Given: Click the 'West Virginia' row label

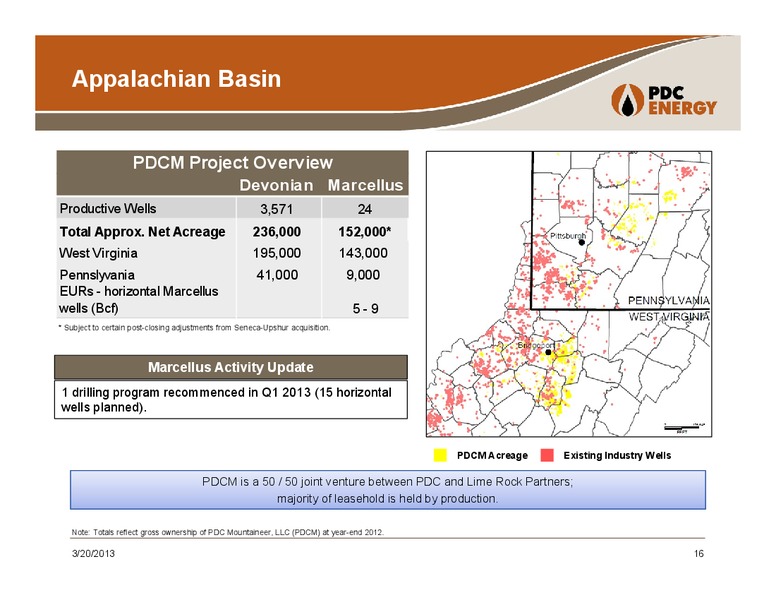Looking at the screenshot, I should tap(98, 253).
